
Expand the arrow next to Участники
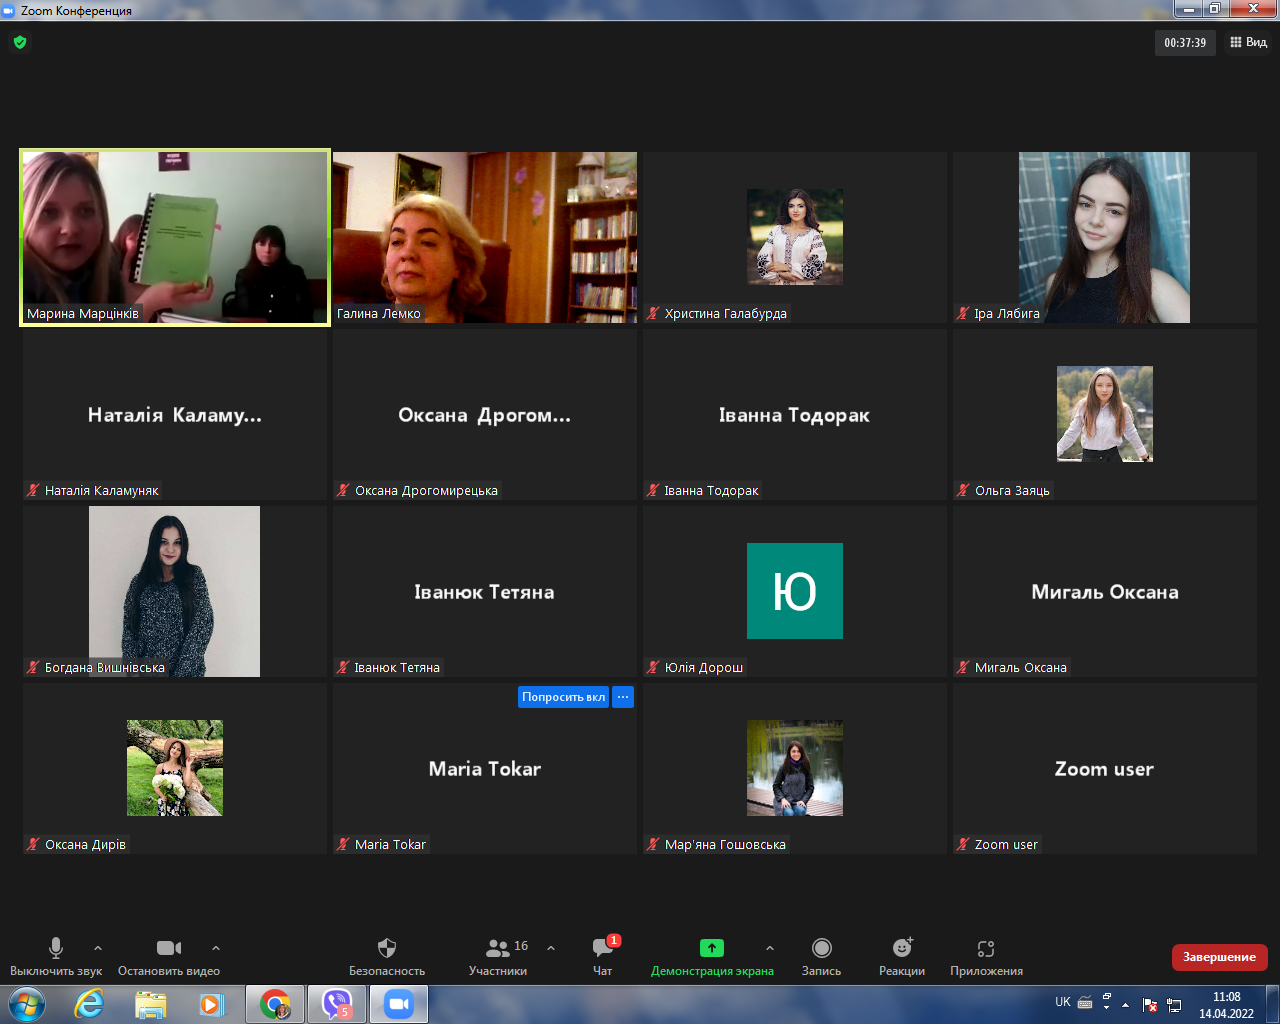click(x=551, y=948)
